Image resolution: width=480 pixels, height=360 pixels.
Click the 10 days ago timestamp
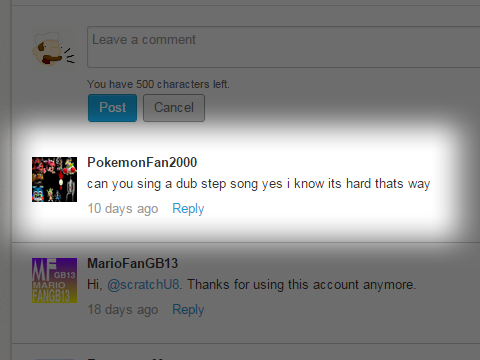(x=123, y=209)
